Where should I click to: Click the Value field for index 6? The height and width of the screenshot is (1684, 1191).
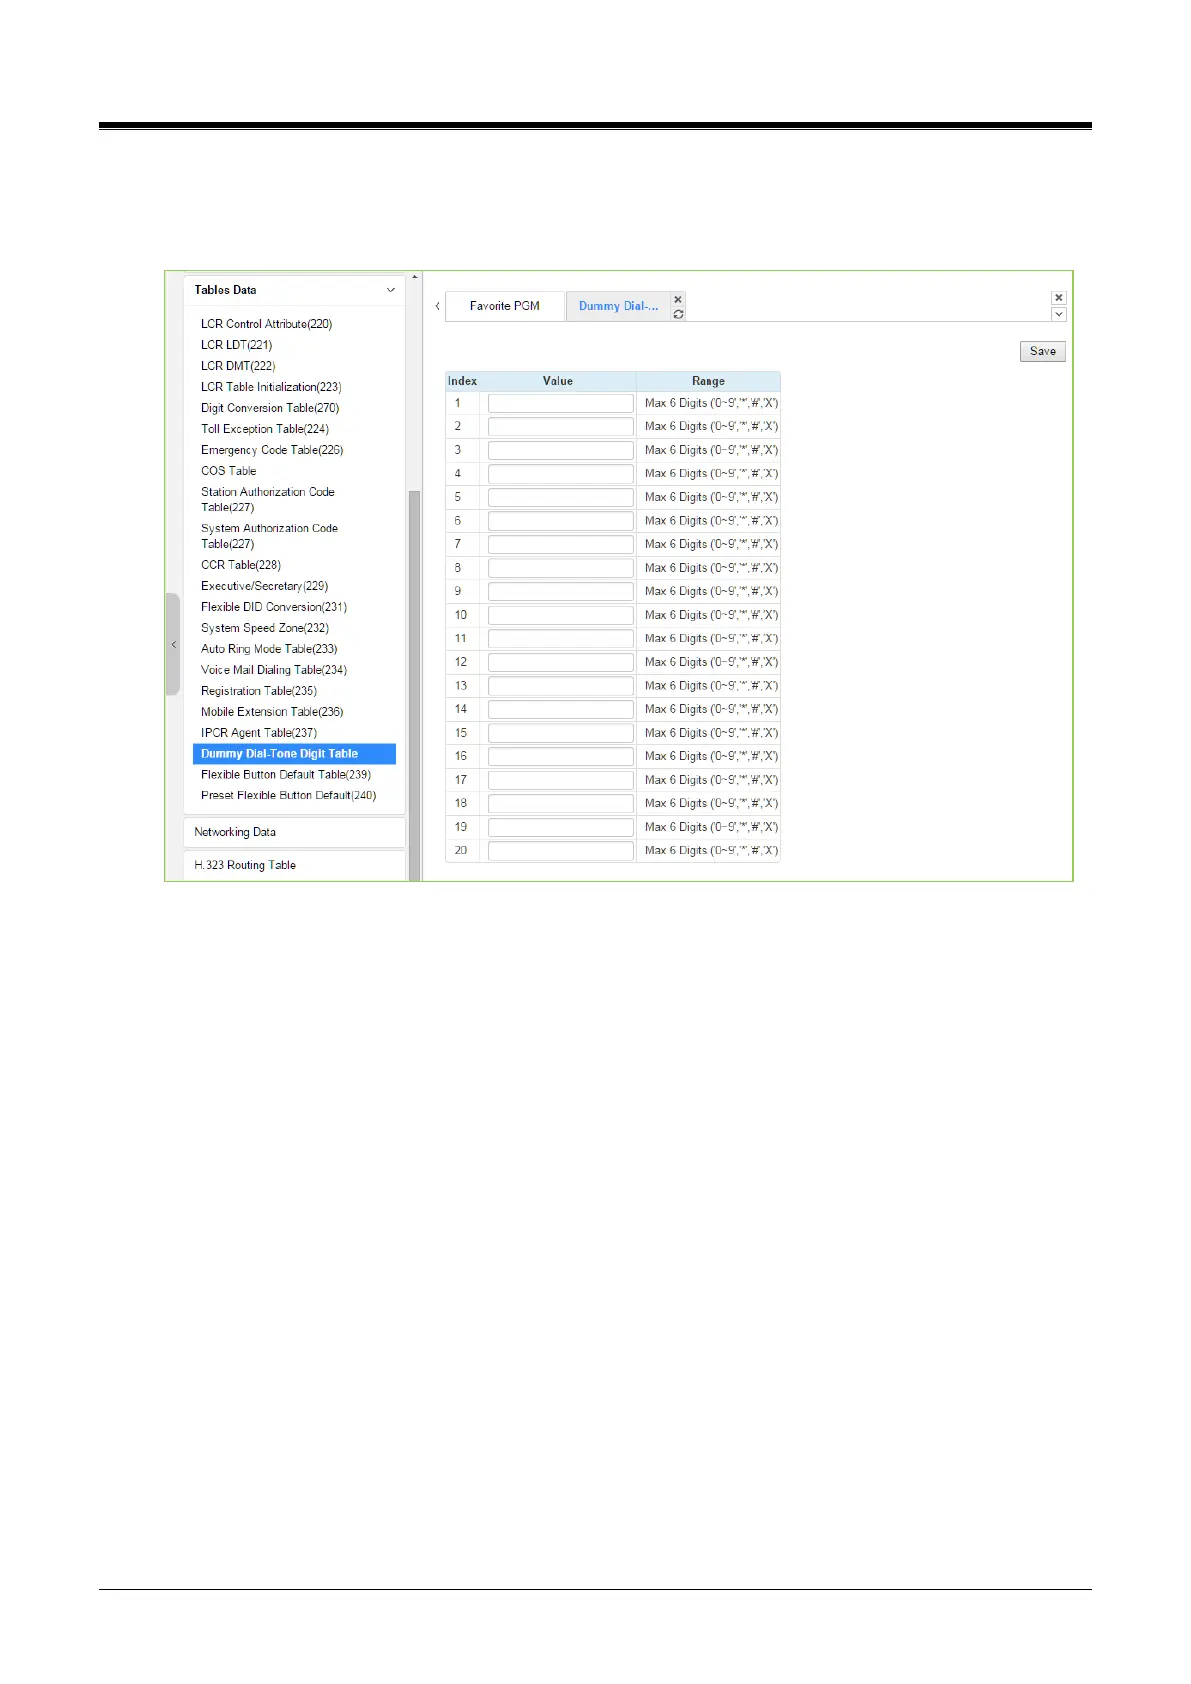pos(561,521)
